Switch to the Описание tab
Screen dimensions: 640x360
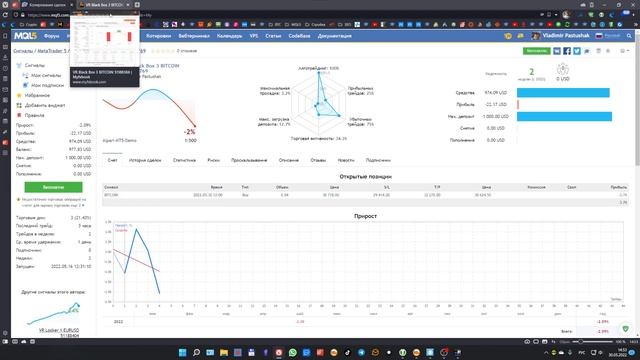click(x=289, y=160)
